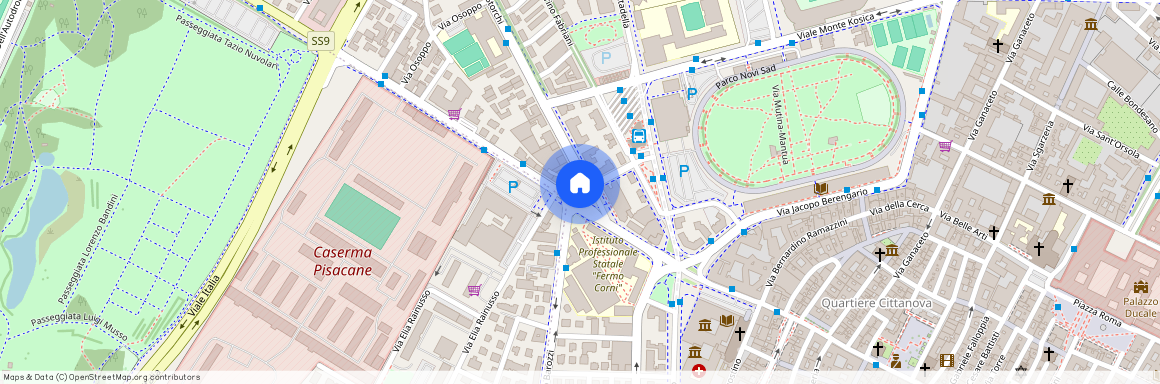The image size is (1160, 384).
Task: Click the museum icon below the Via Sgarzeria label
Action: click(1048, 198)
